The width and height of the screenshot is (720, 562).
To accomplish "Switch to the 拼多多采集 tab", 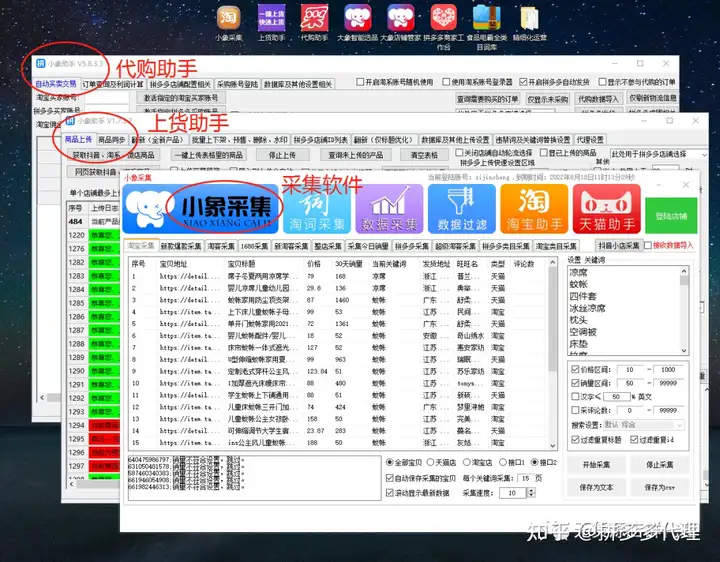I will pos(412,246).
